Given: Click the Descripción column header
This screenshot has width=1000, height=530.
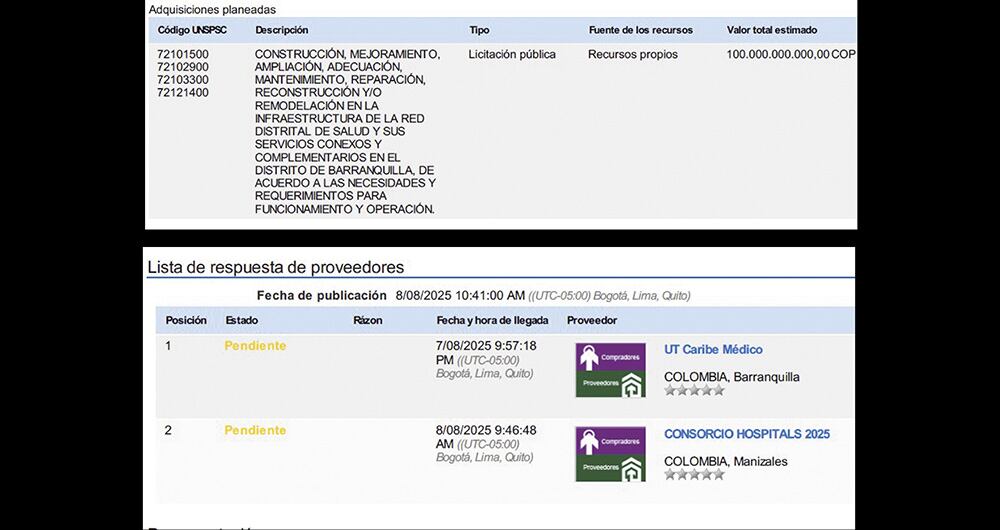Looking at the screenshot, I should pos(281,30).
